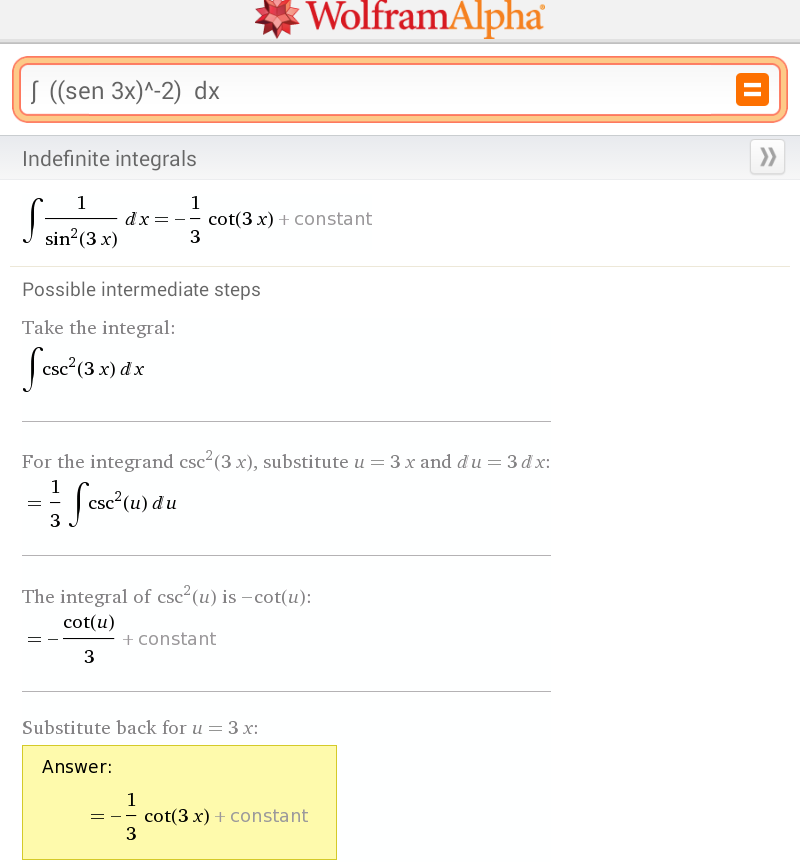This screenshot has width=800, height=863.
Task: Click the WolframAlpha wordmark text
Action: tap(425, 16)
